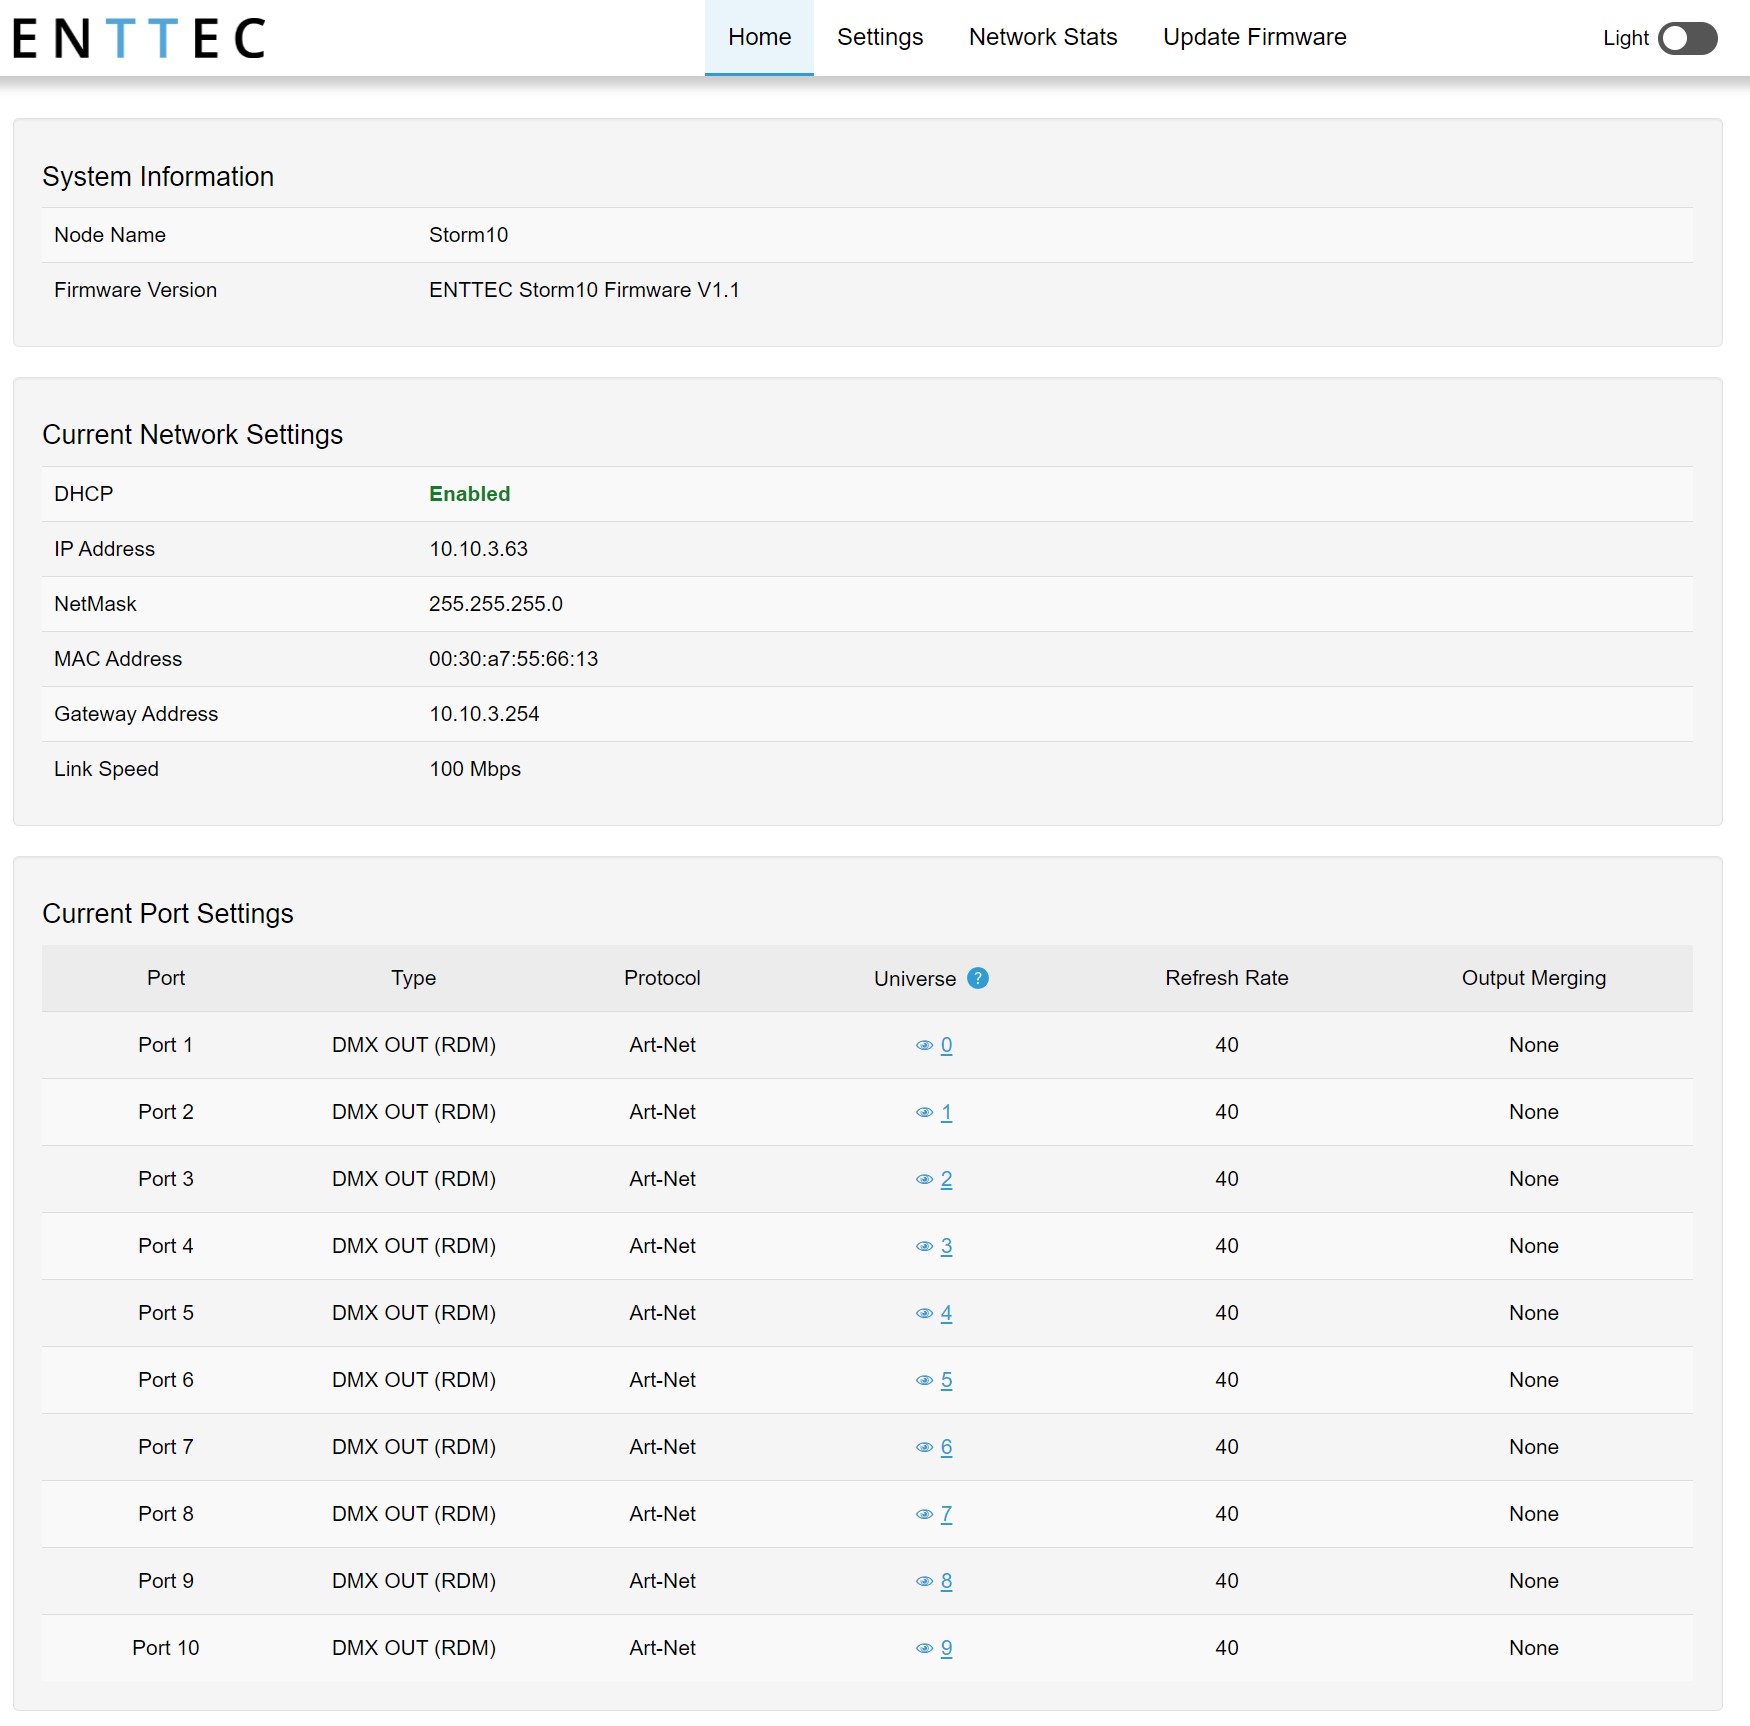The width and height of the screenshot is (1750, 1726).
Task: Click Output Merging None for Port 9
Action: (x=1533, y=1581)
